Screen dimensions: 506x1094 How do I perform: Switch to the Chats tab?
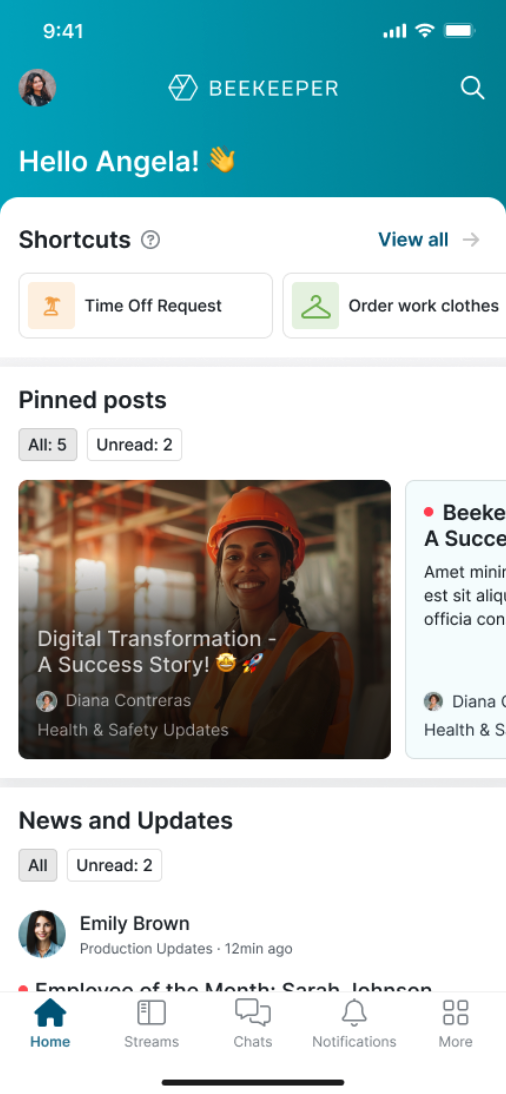pyautogui.click(x=253, y=1023)
